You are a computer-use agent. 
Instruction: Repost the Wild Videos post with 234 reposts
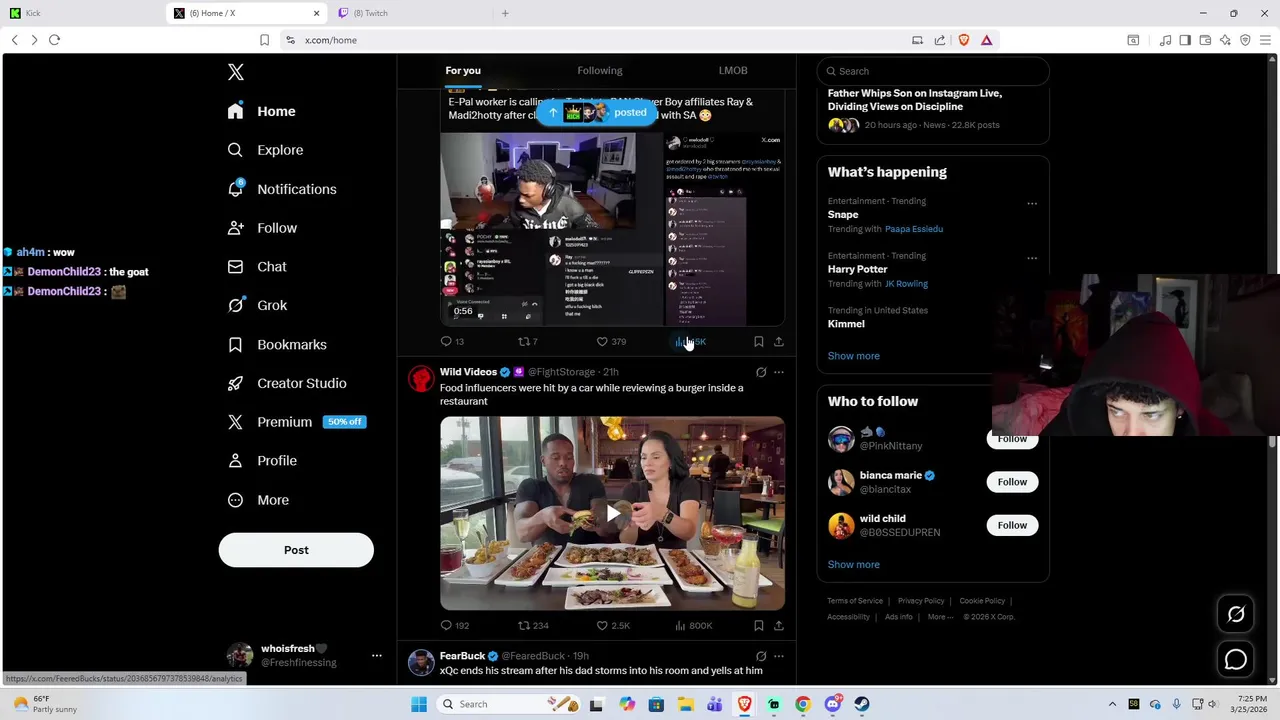[x=533, y=626]
